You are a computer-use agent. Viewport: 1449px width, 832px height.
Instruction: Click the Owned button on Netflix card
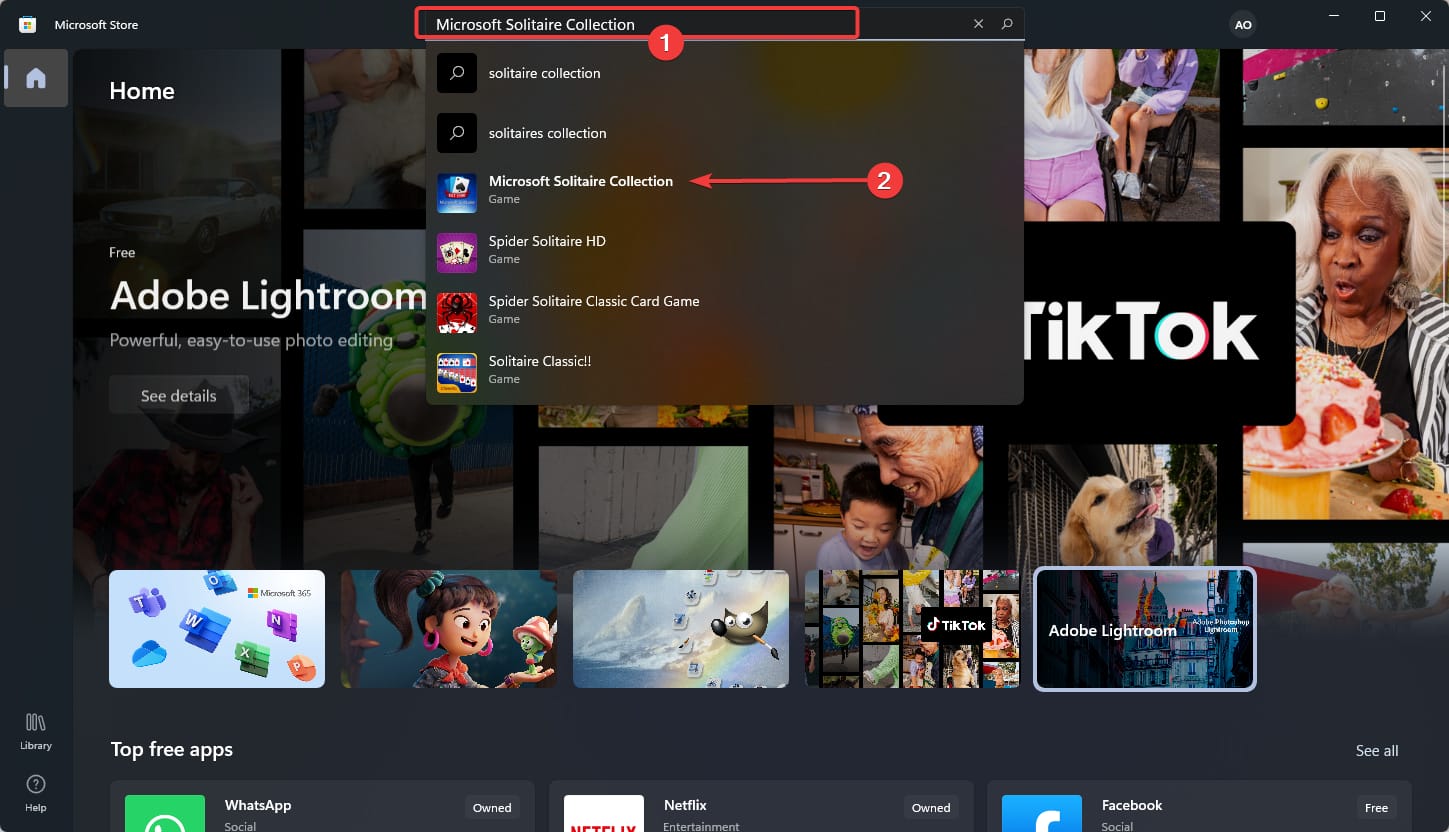coord(931,808)
